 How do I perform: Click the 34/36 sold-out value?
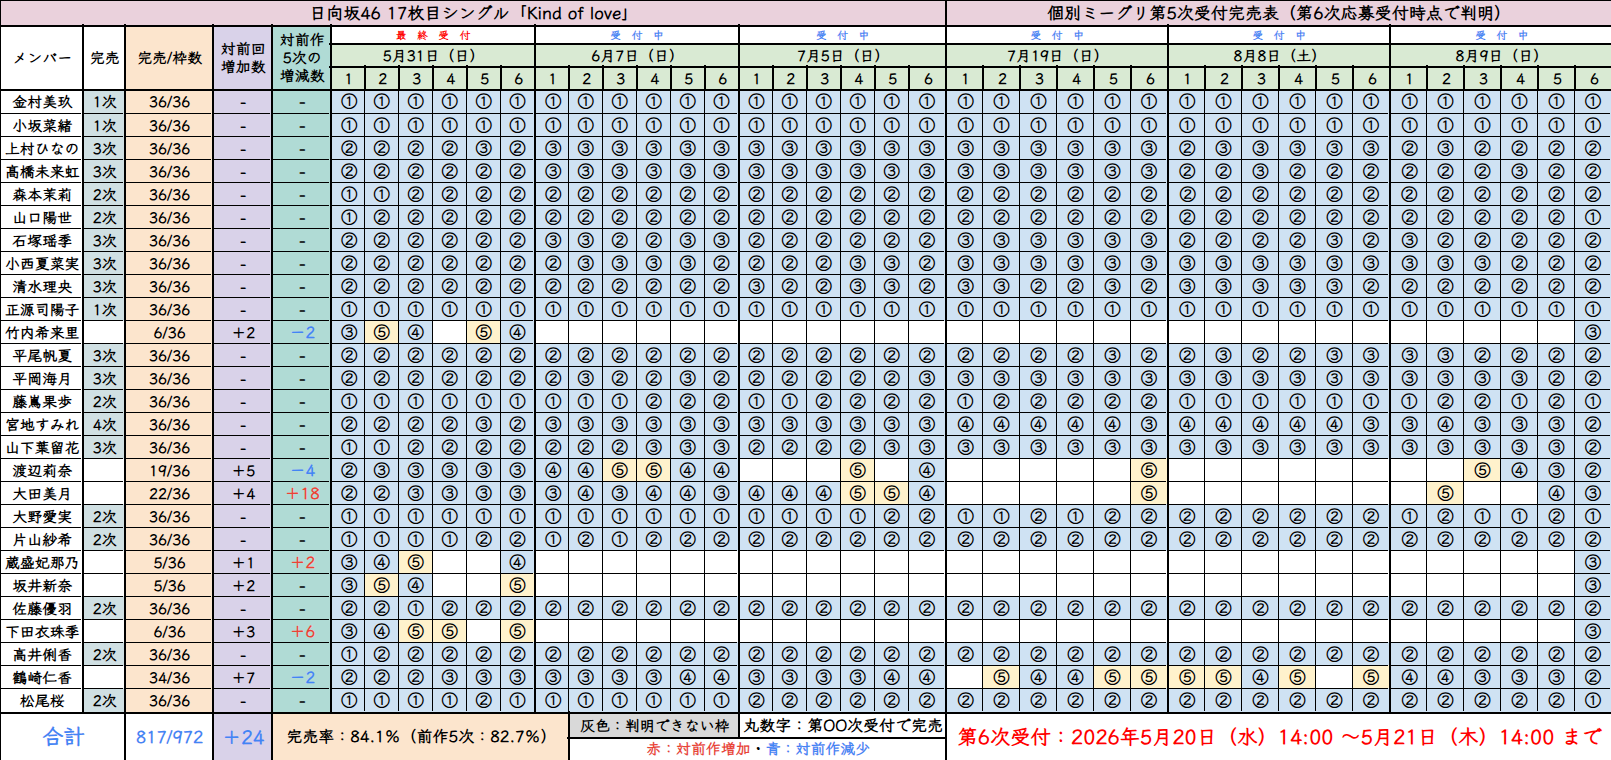[169, 677]
